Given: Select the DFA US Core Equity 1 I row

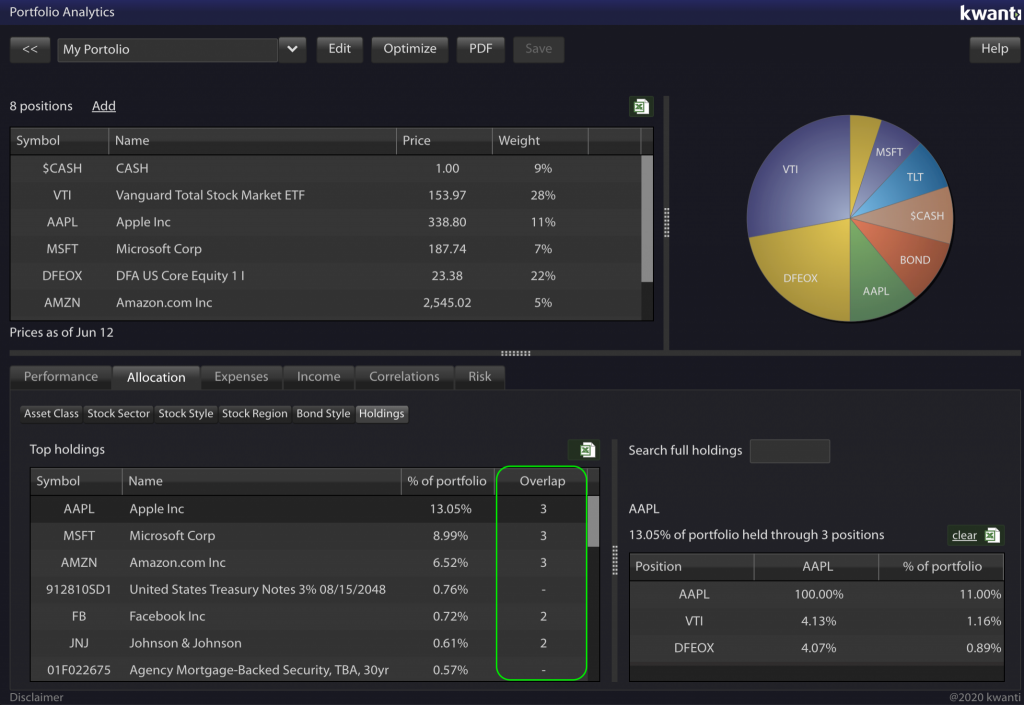Looking at the screenshot, I should pyautogui.click(x=326, y=275).
